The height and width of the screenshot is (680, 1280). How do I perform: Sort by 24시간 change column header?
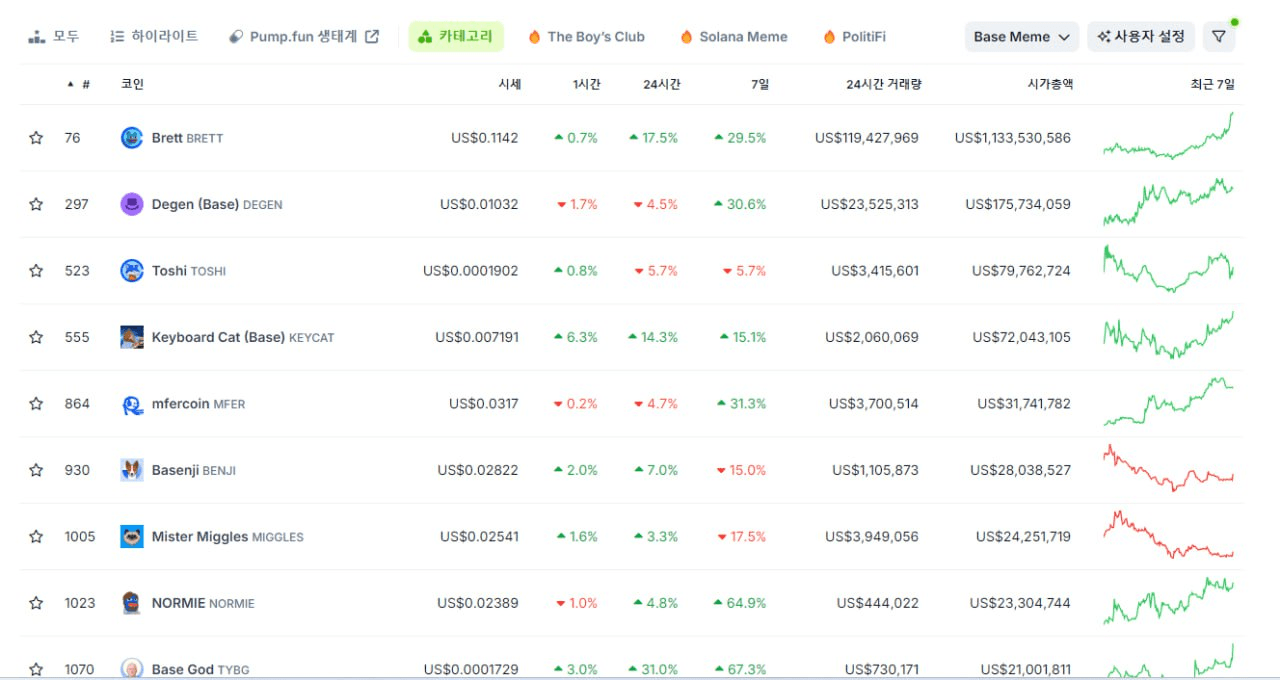point(662,85)
